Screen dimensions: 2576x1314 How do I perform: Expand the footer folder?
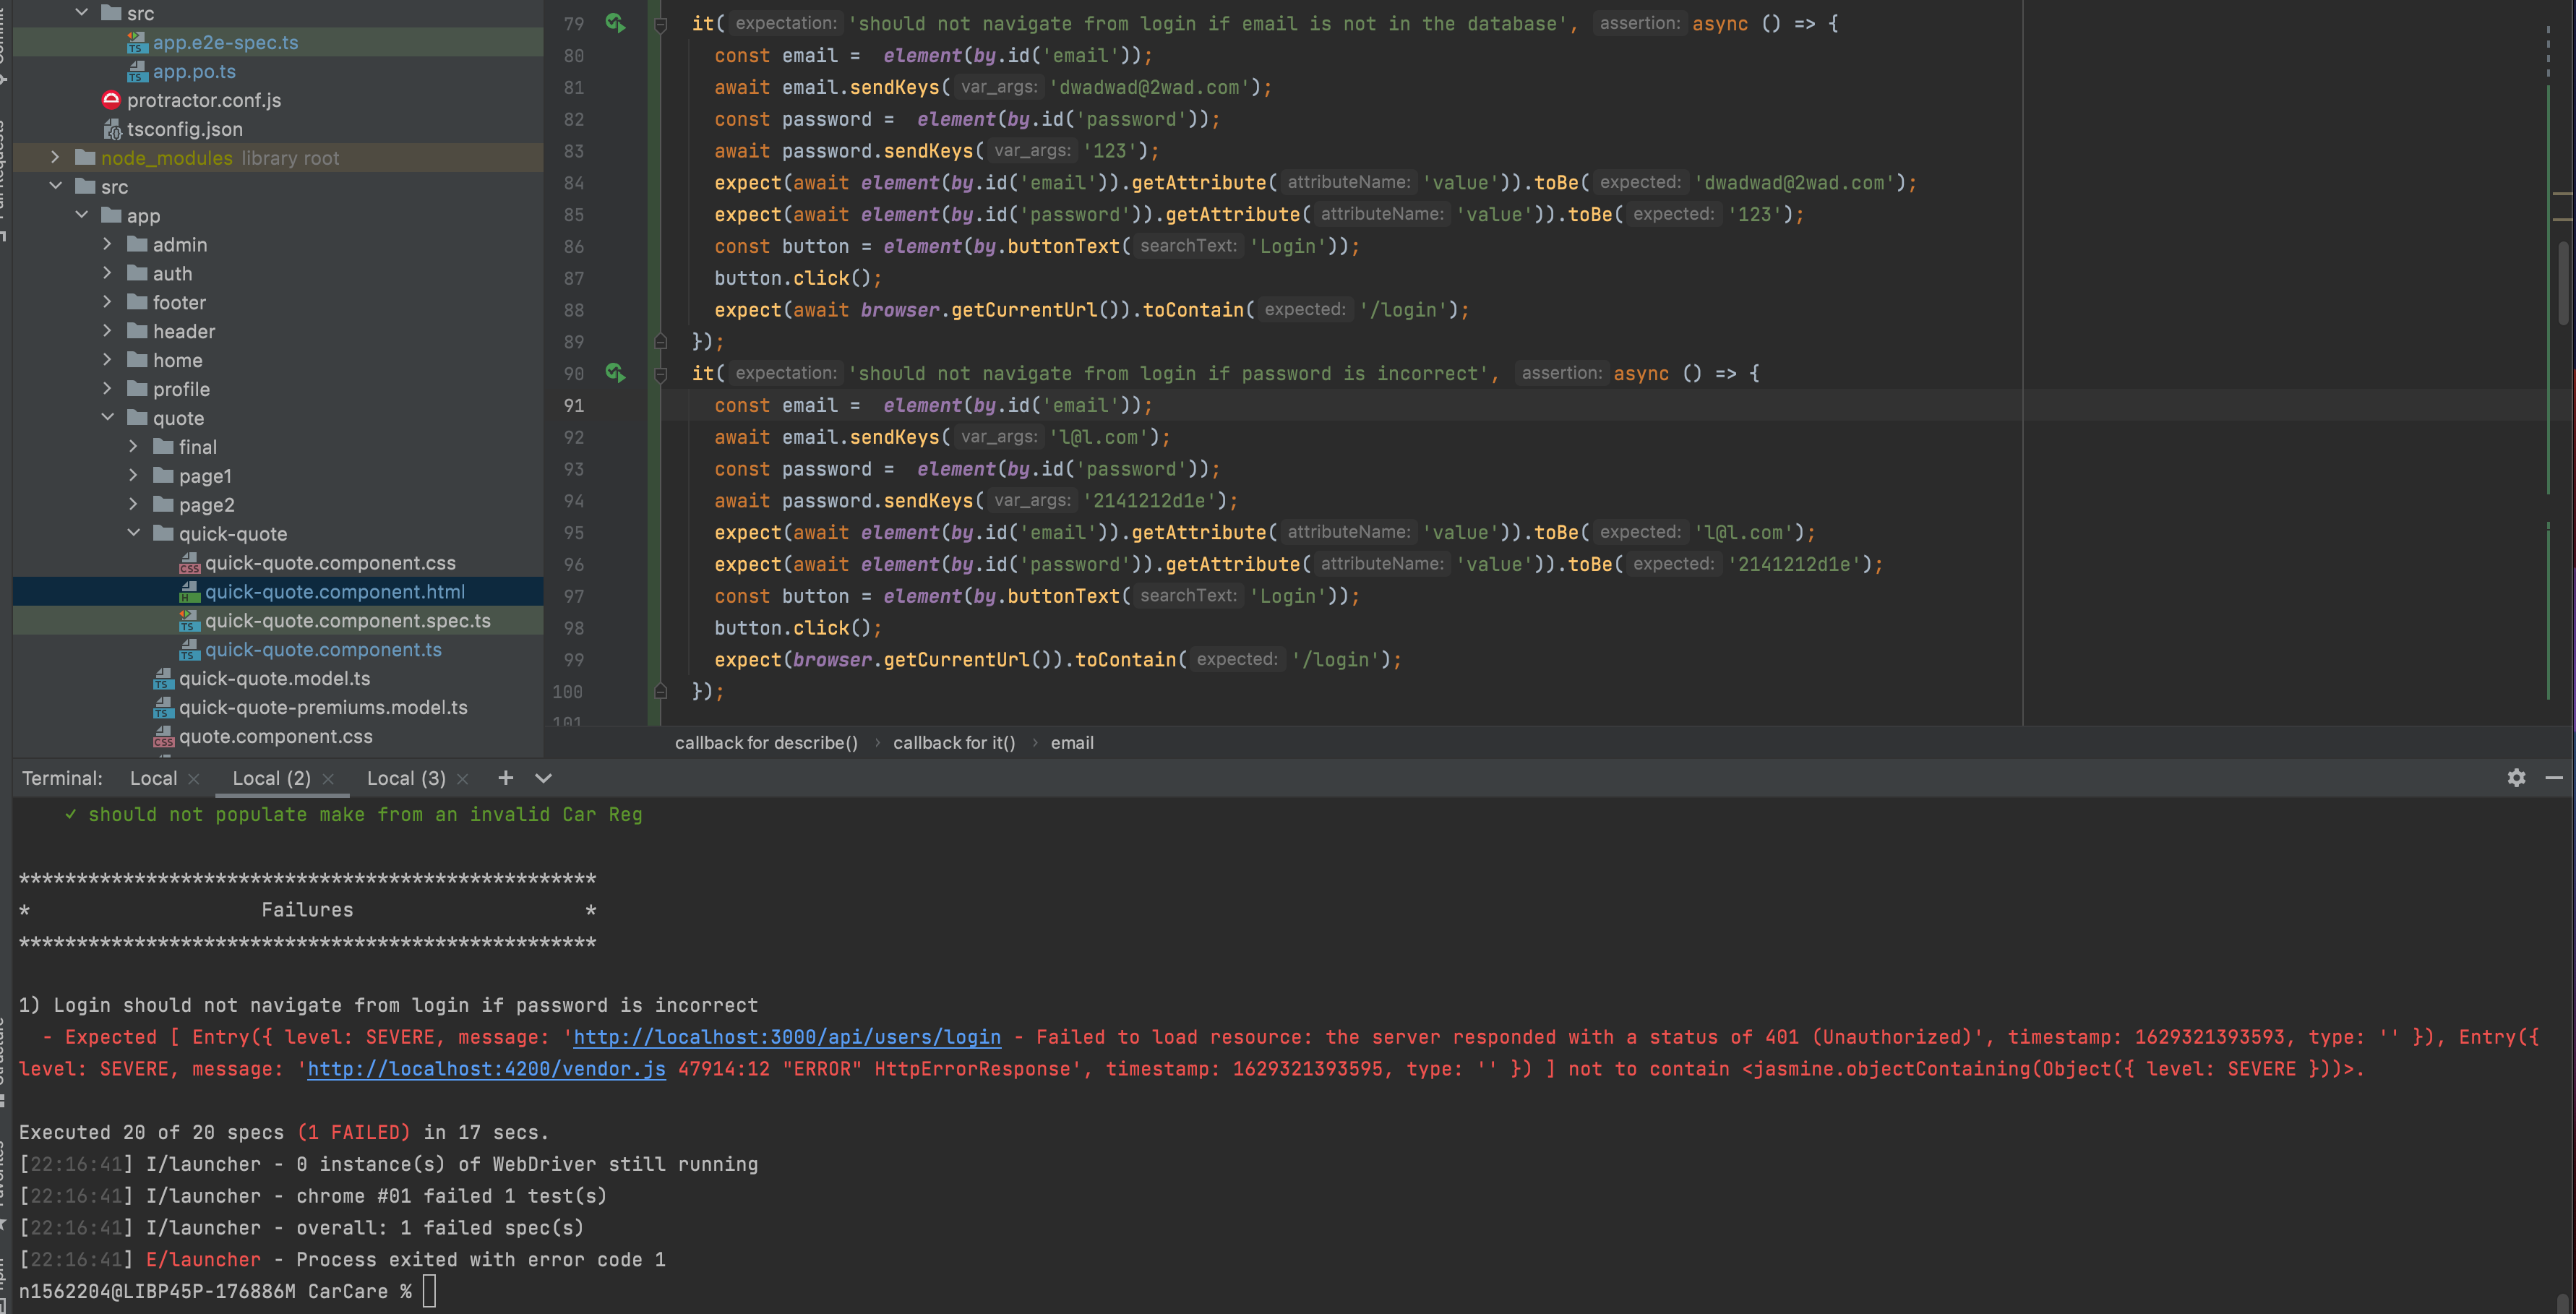tap(107, 302)
